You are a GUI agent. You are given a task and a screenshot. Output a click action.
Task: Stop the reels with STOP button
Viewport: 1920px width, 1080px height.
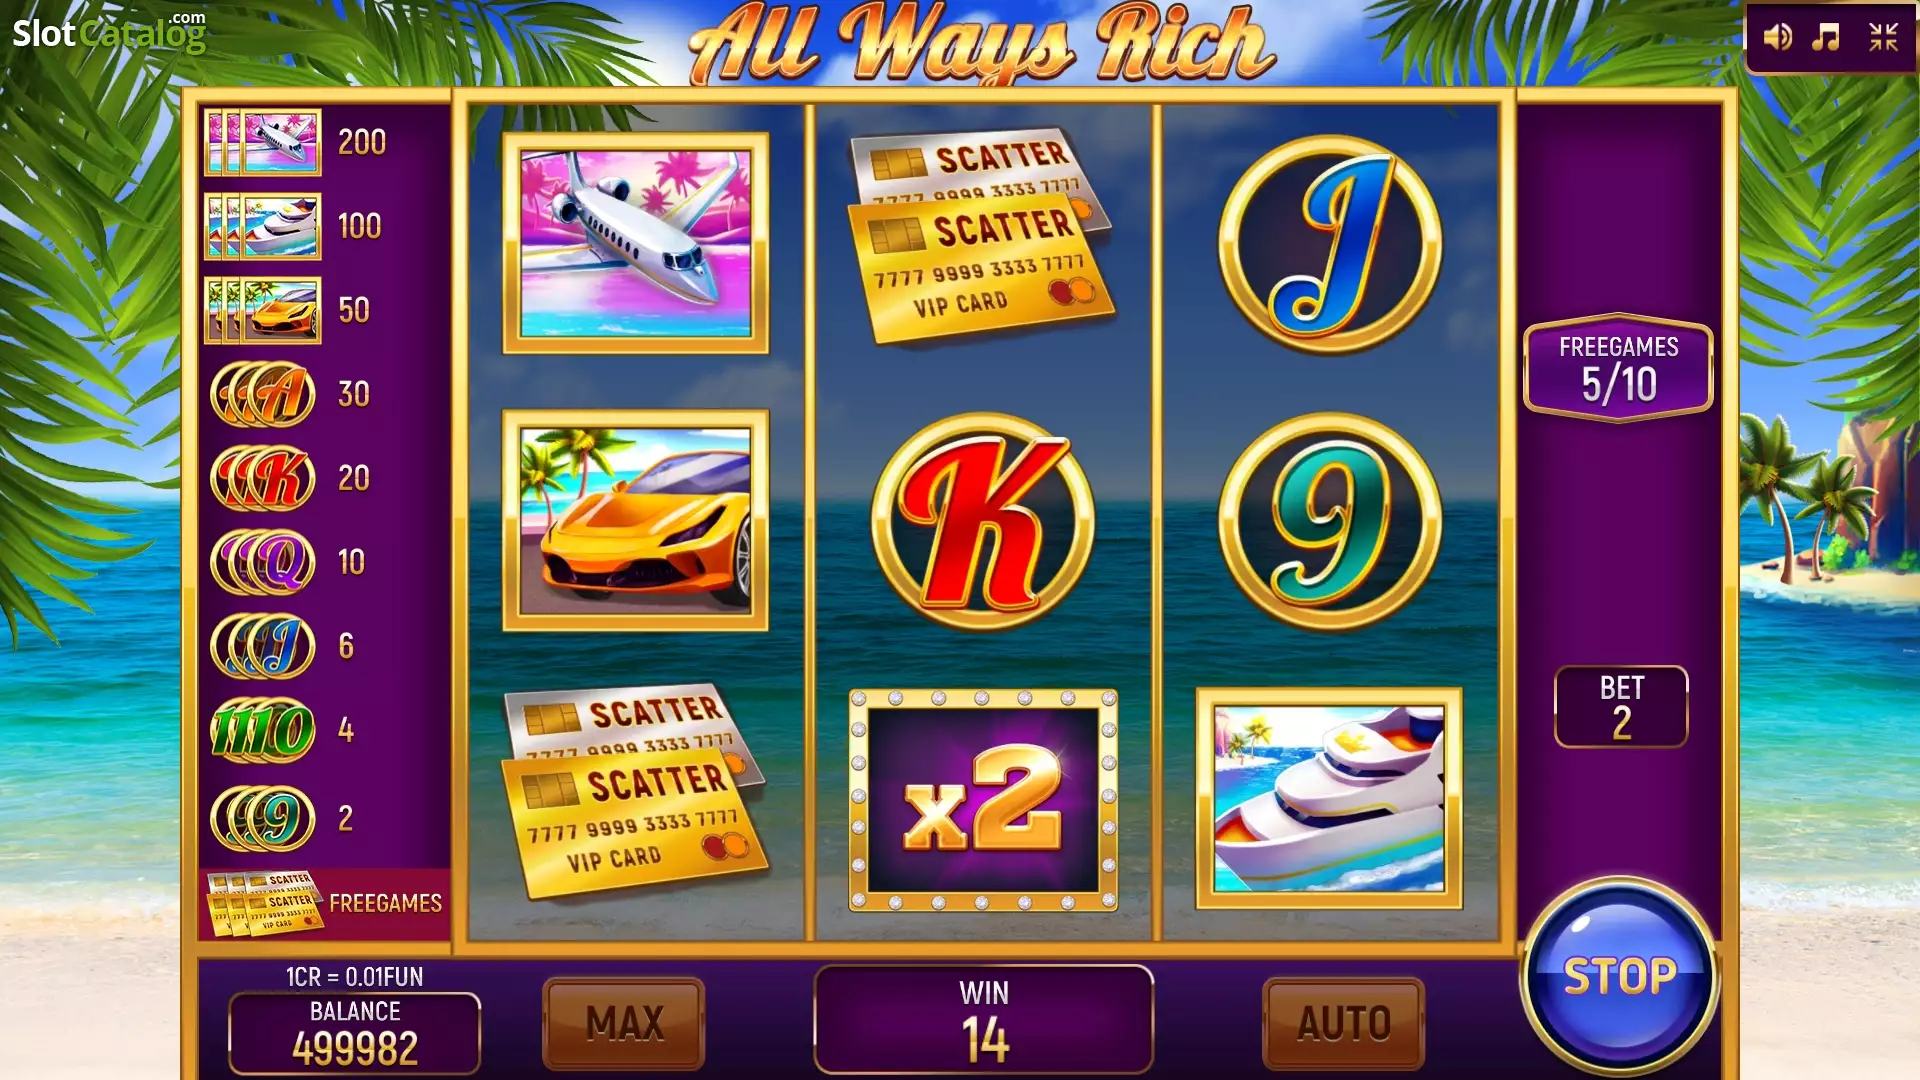(x=1619, y=977)
